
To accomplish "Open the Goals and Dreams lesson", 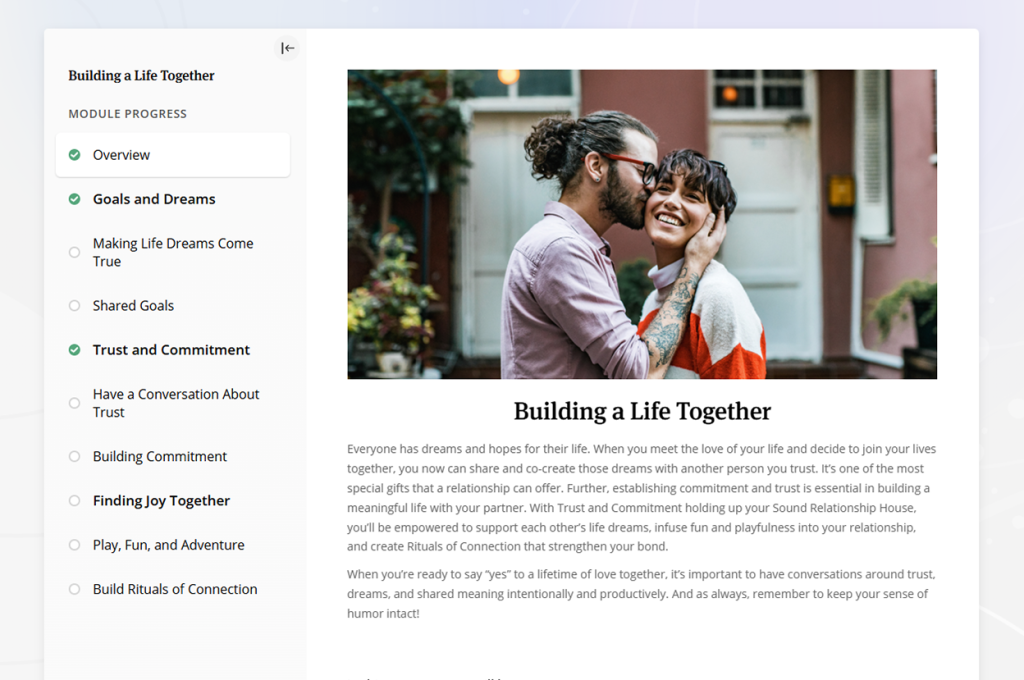I will click(x=153, y=199).
